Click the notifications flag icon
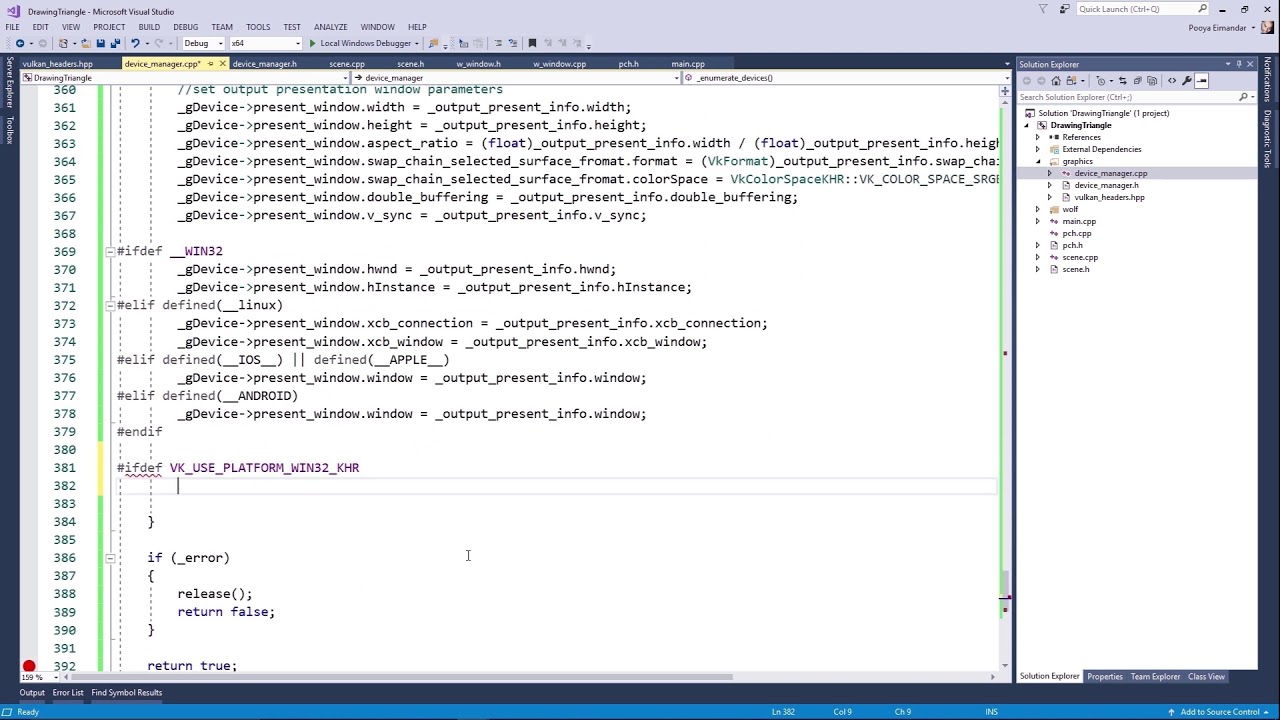Screen dimensions: 1280x720 click(1043, 9)
